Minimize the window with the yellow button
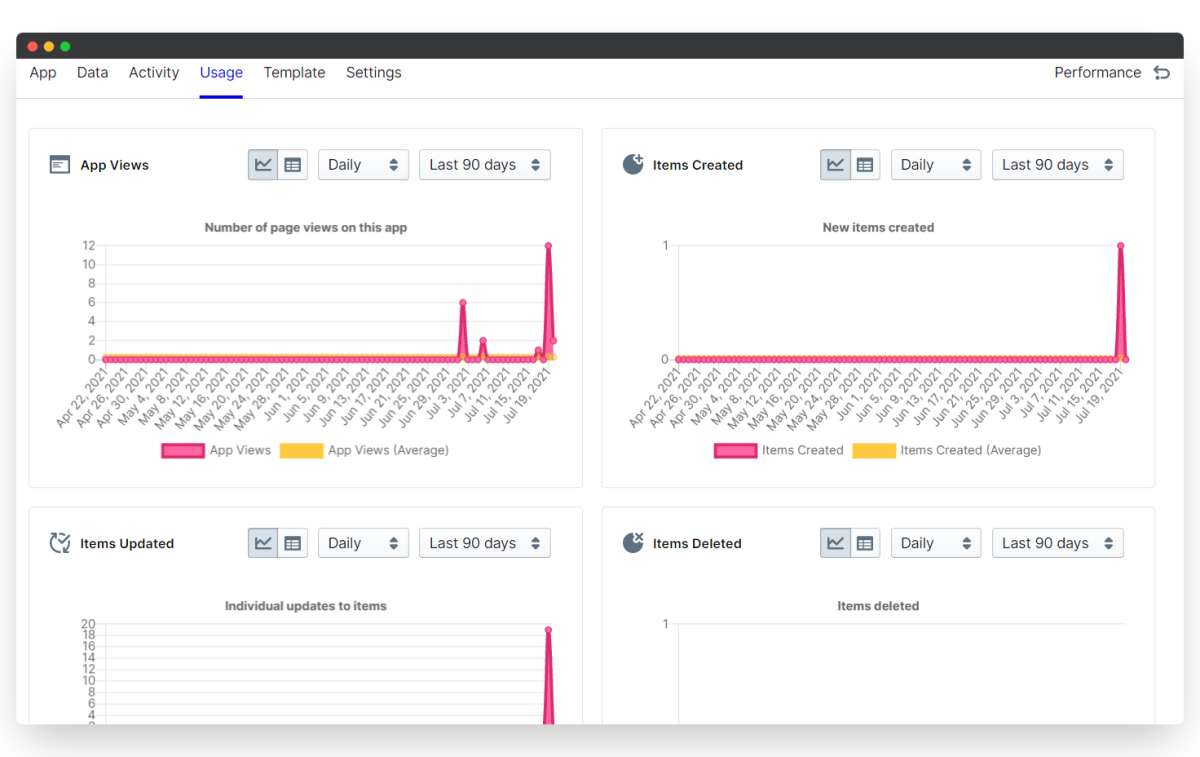The width and height of the screenshot is (1200, 757). click(48, 47)
